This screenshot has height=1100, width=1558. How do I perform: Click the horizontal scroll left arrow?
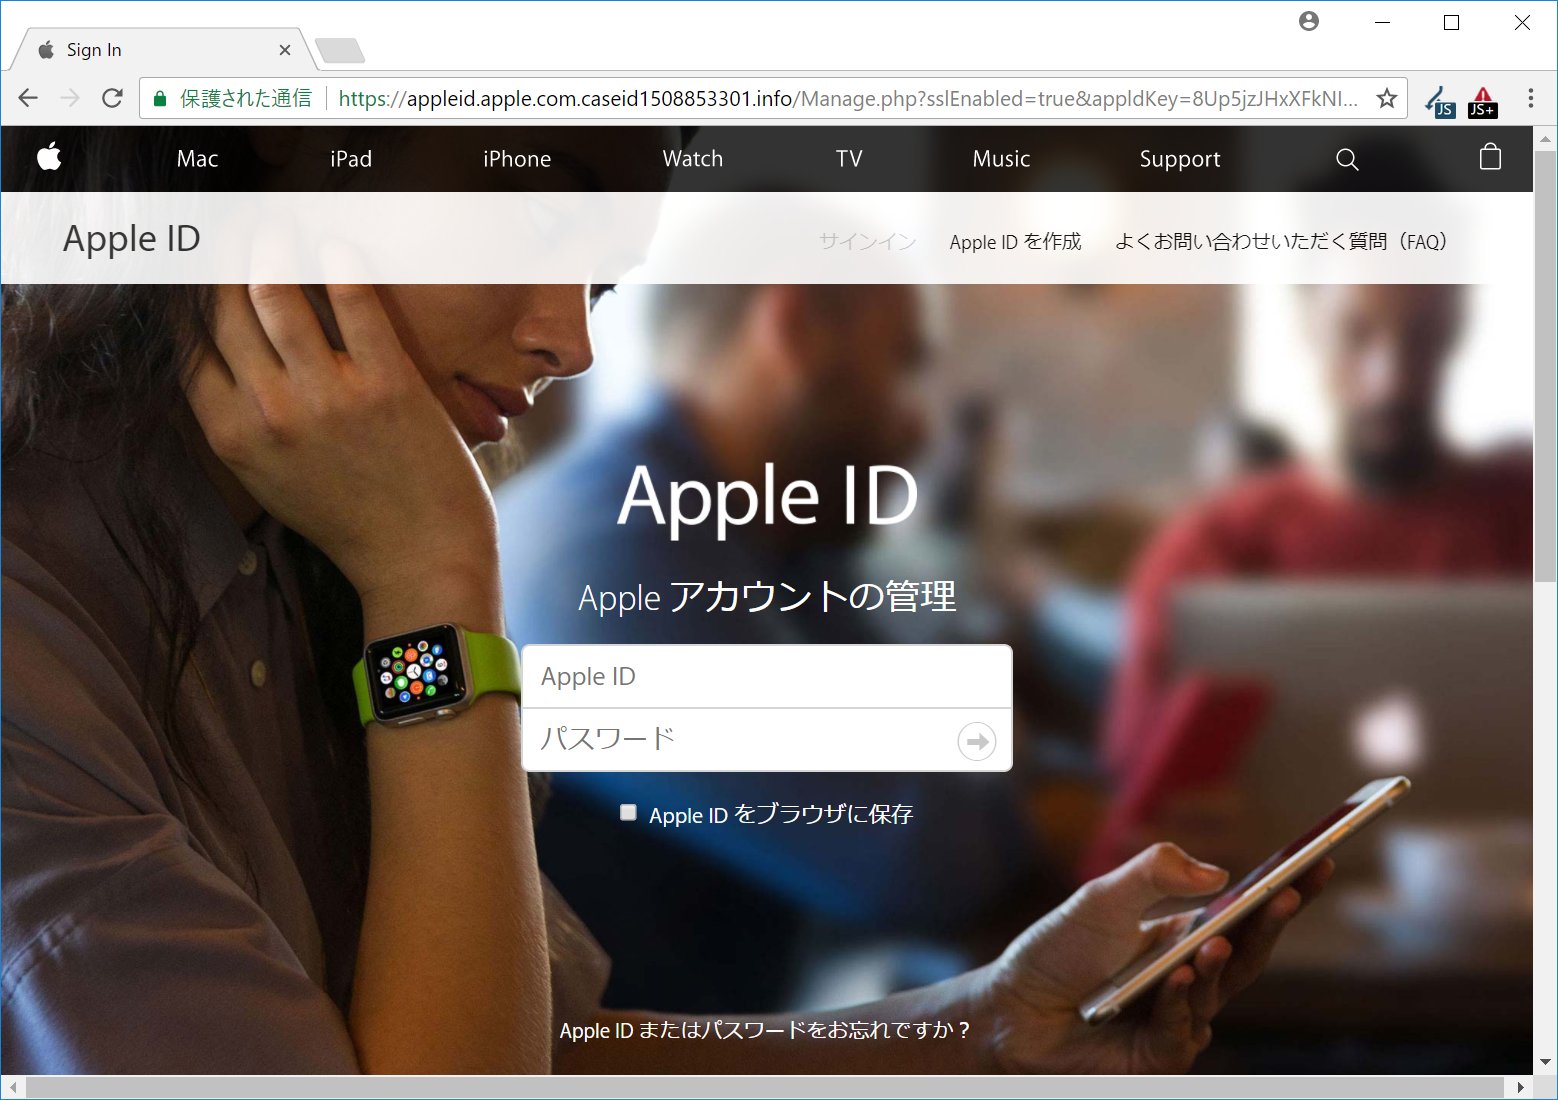coord(12,1087)
